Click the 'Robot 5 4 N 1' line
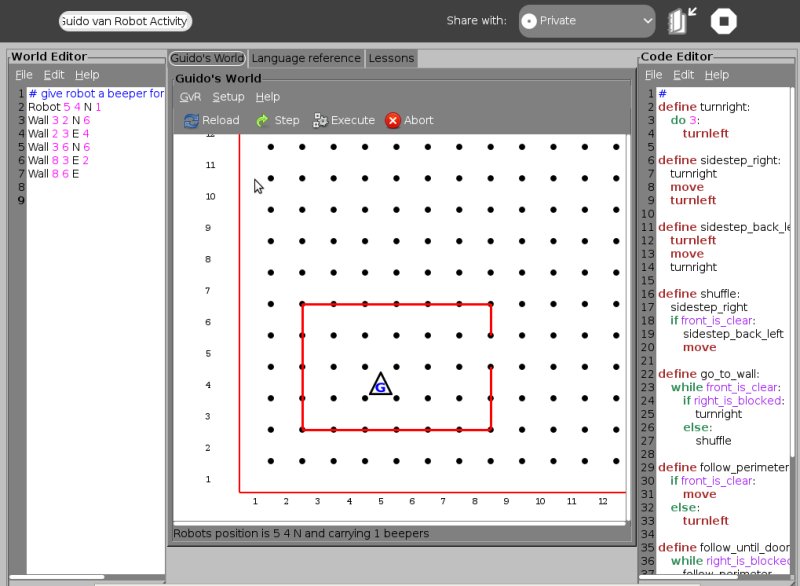Image resolution: width=800 pixels, height=586 pixels. [65, 107]
